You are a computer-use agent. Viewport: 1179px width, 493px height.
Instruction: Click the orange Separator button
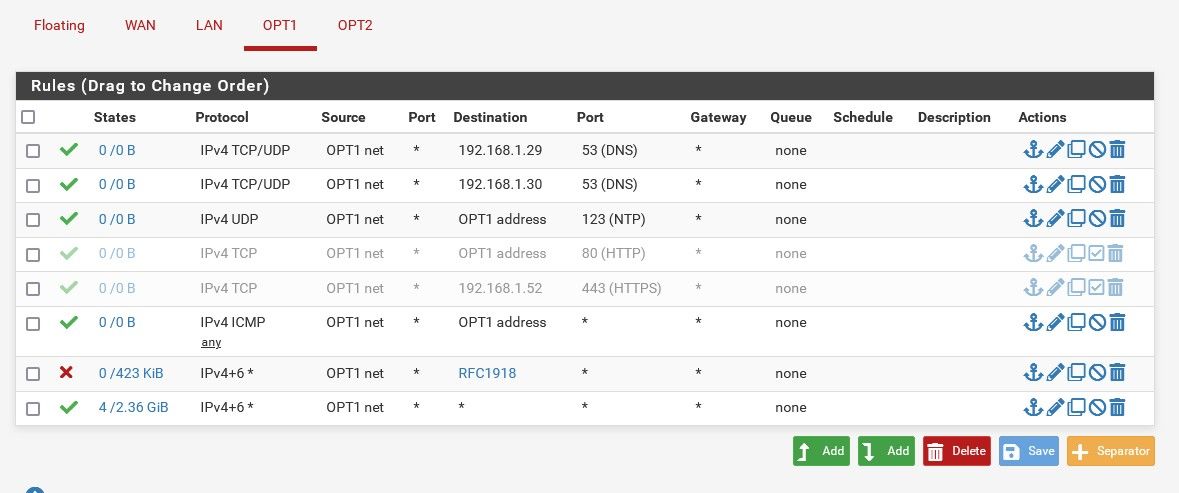coord(1111,451)
